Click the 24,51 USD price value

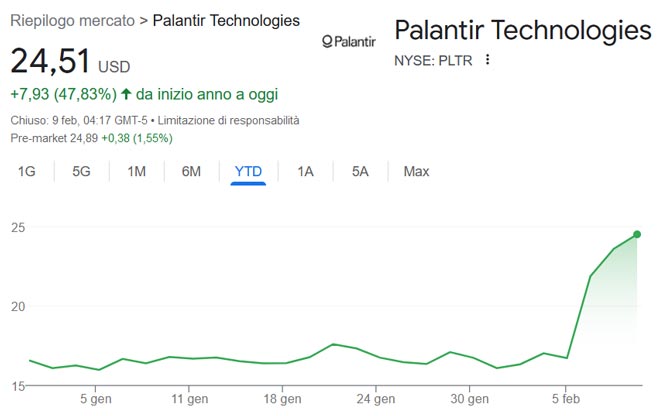point(50,62)
